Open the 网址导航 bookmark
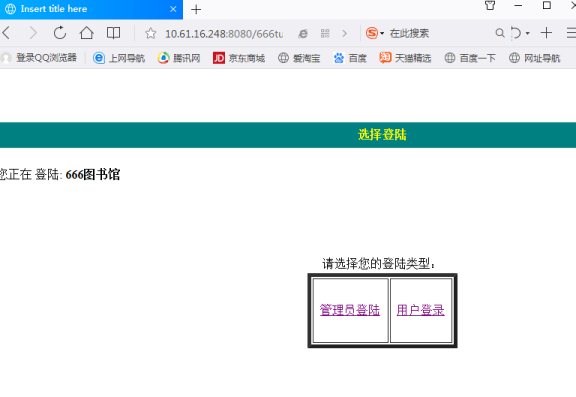This screenshot has width=576, height=397. pos(534,58)
